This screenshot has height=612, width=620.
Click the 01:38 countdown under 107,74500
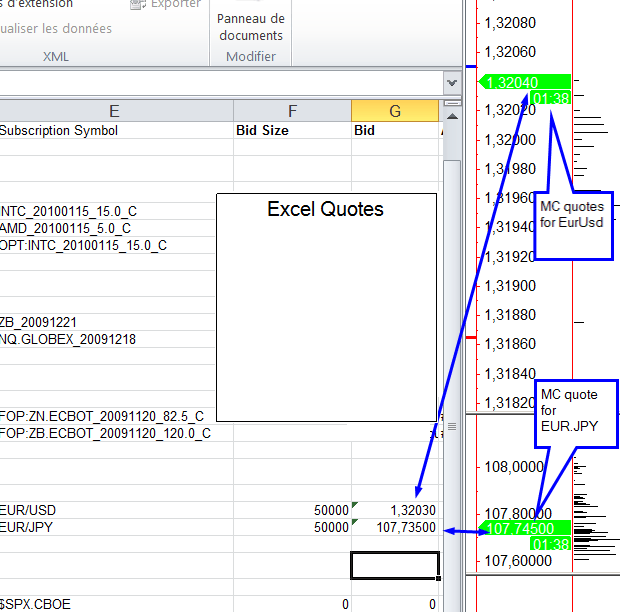click(550, 544)
